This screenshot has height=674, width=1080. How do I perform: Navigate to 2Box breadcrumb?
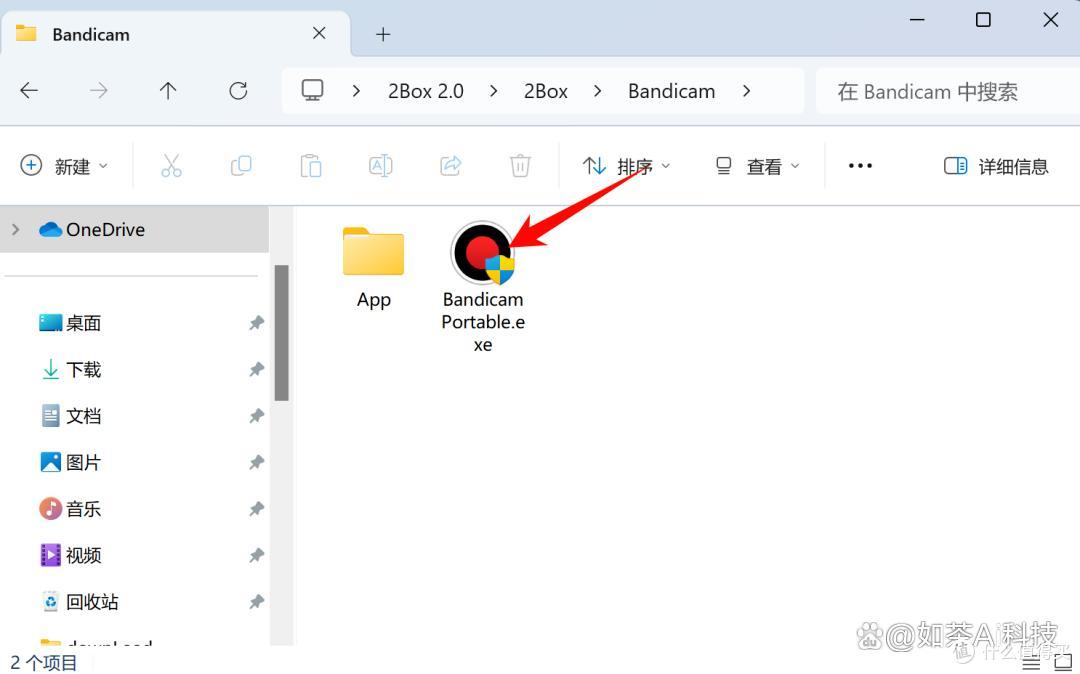coord(546,91)
